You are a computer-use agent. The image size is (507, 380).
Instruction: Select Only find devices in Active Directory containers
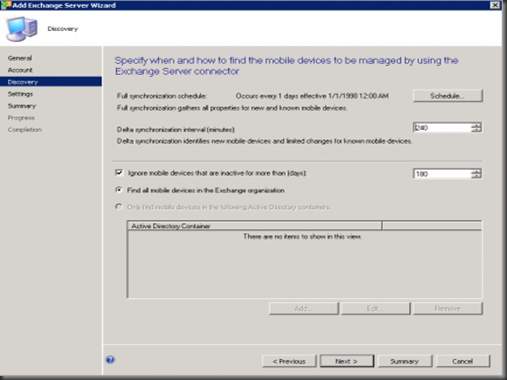[x=119, y=207]
